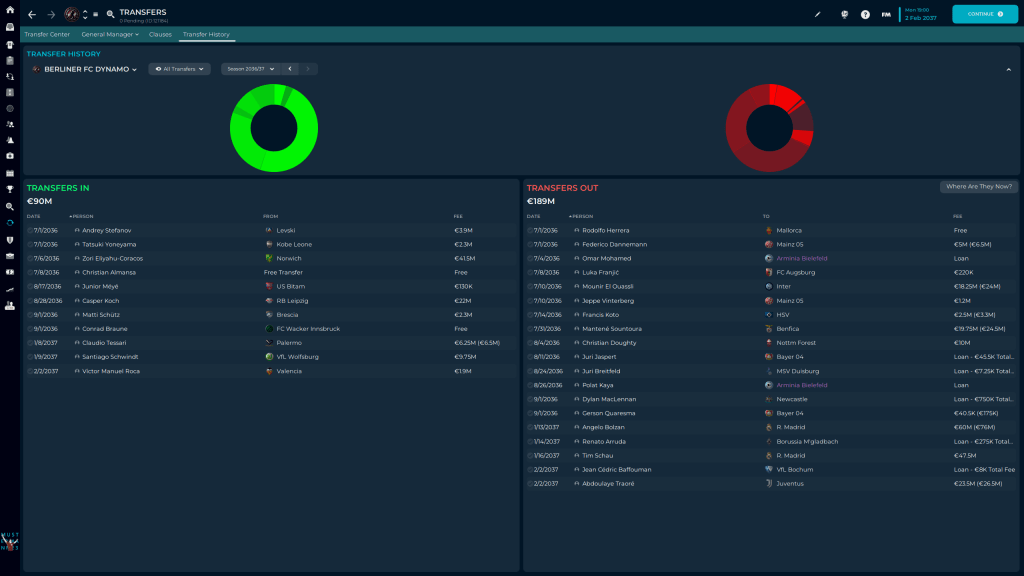
Task: Switch to the Transfer Center tab
Action: click(47, 34)
